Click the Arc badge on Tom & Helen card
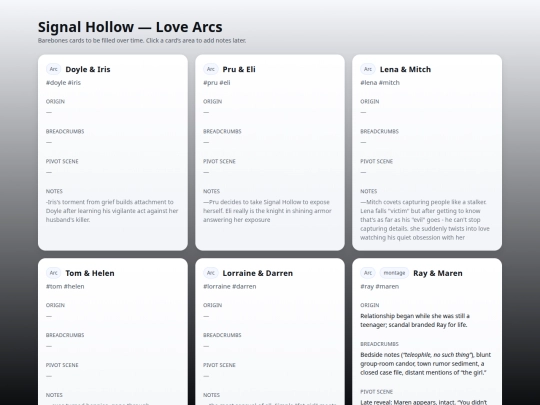Viewport: 540px width, 405px height. coord(53,273)
